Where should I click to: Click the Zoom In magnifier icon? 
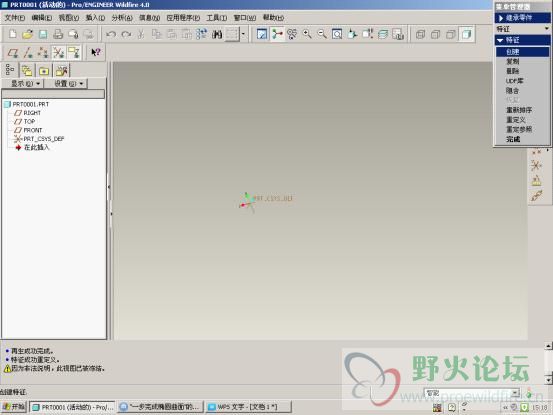coord(307,34)
